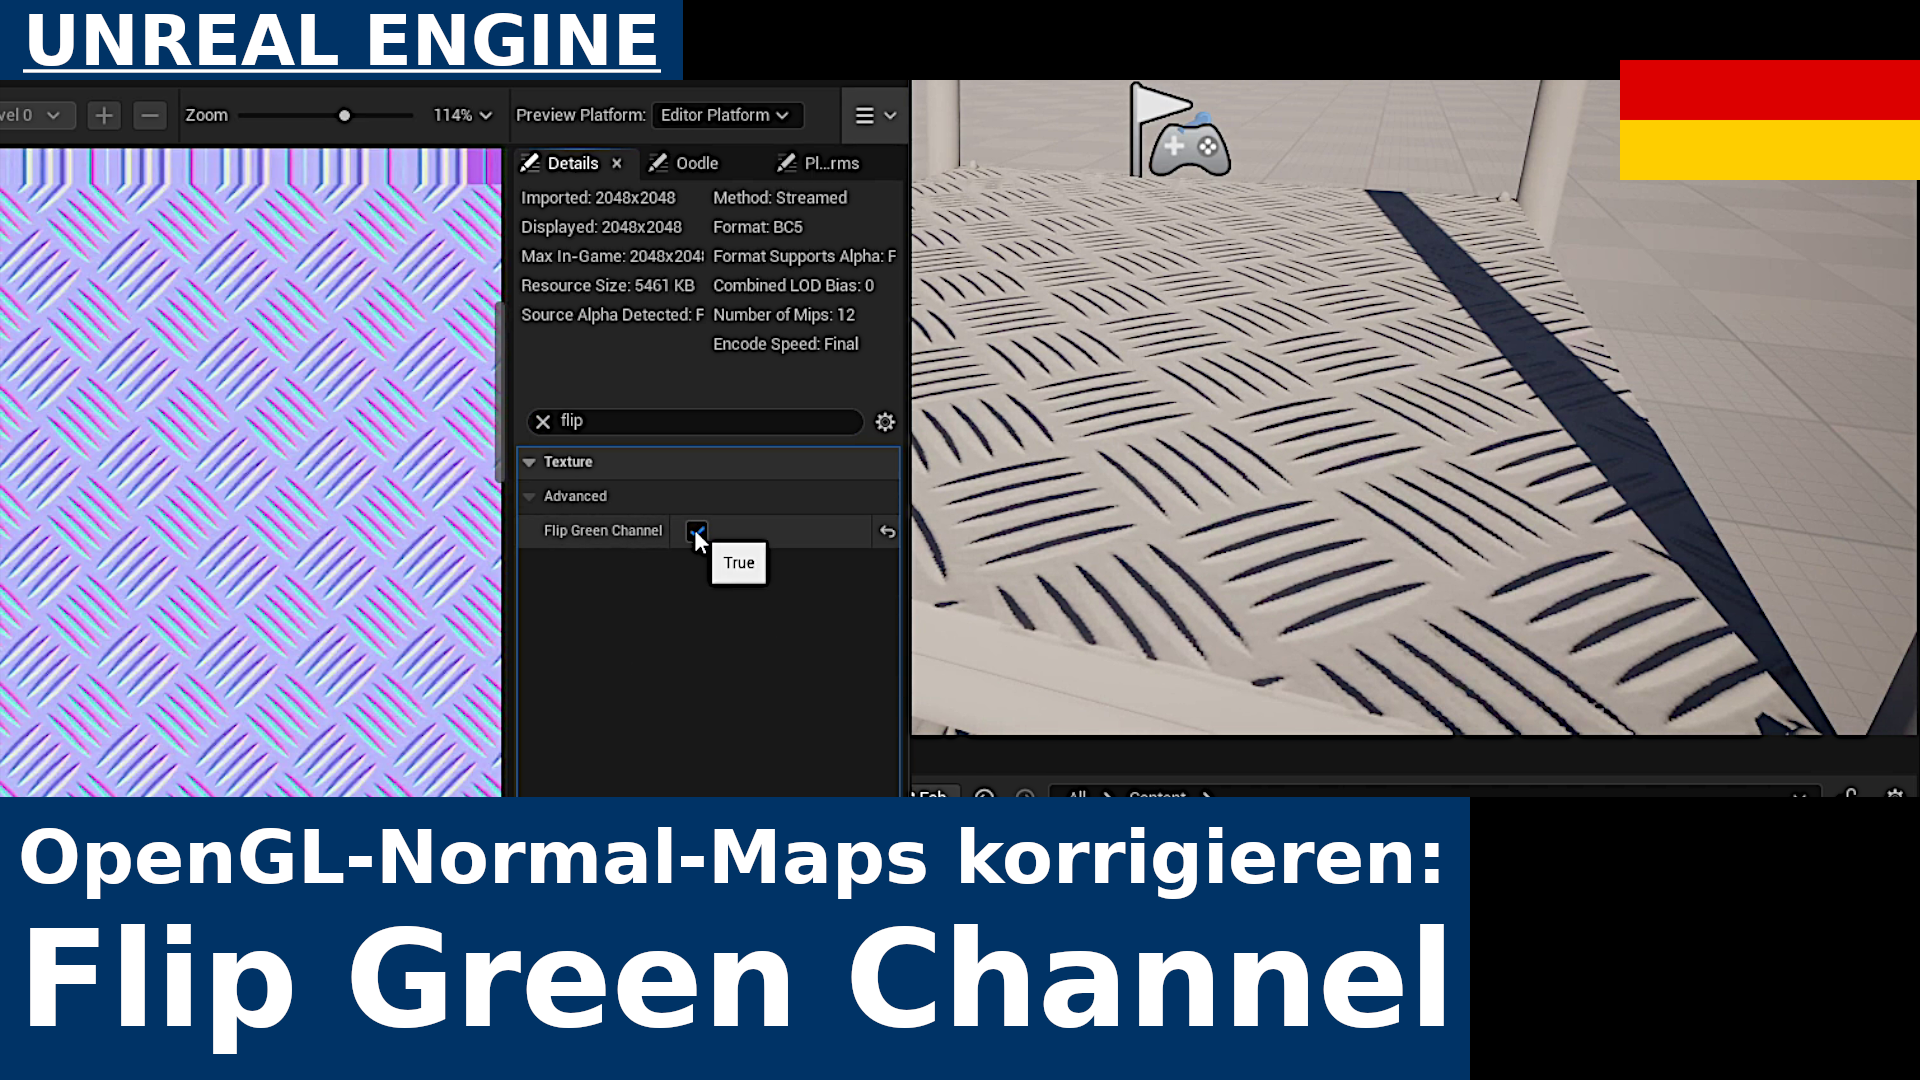The image size is (1920, 1080).
Task: Click the Imported: 2048x2048 text
Action: pyautogui.click(x=598, y=198)
